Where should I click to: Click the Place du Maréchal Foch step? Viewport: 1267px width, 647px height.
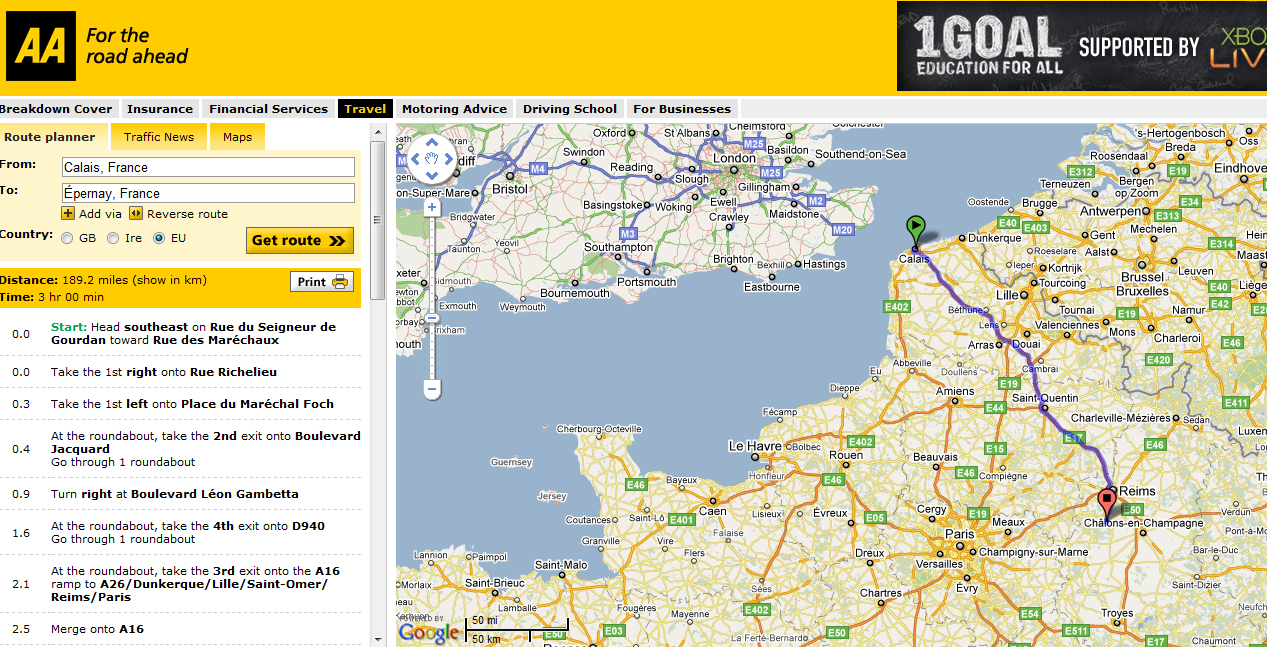pyautogui.click(x=181, y=404)
